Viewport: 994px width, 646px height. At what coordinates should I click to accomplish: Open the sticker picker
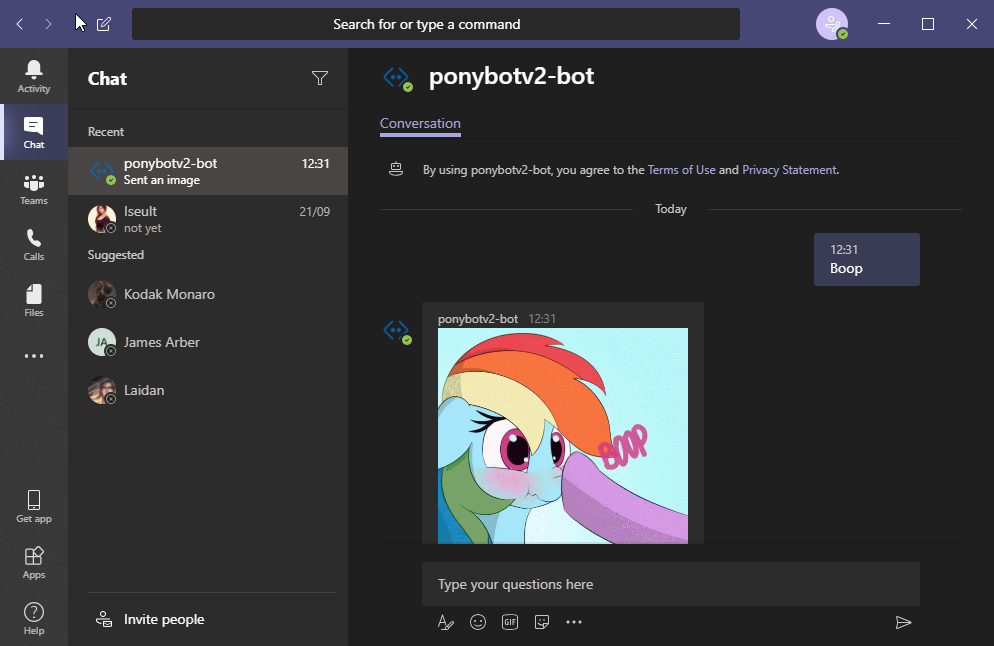[x=542, y=623]
